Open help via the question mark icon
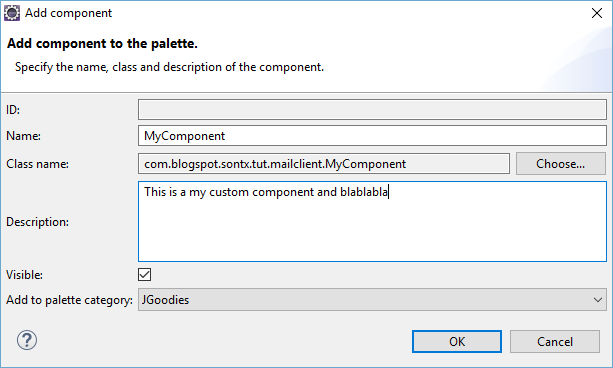 click(27, 340)
